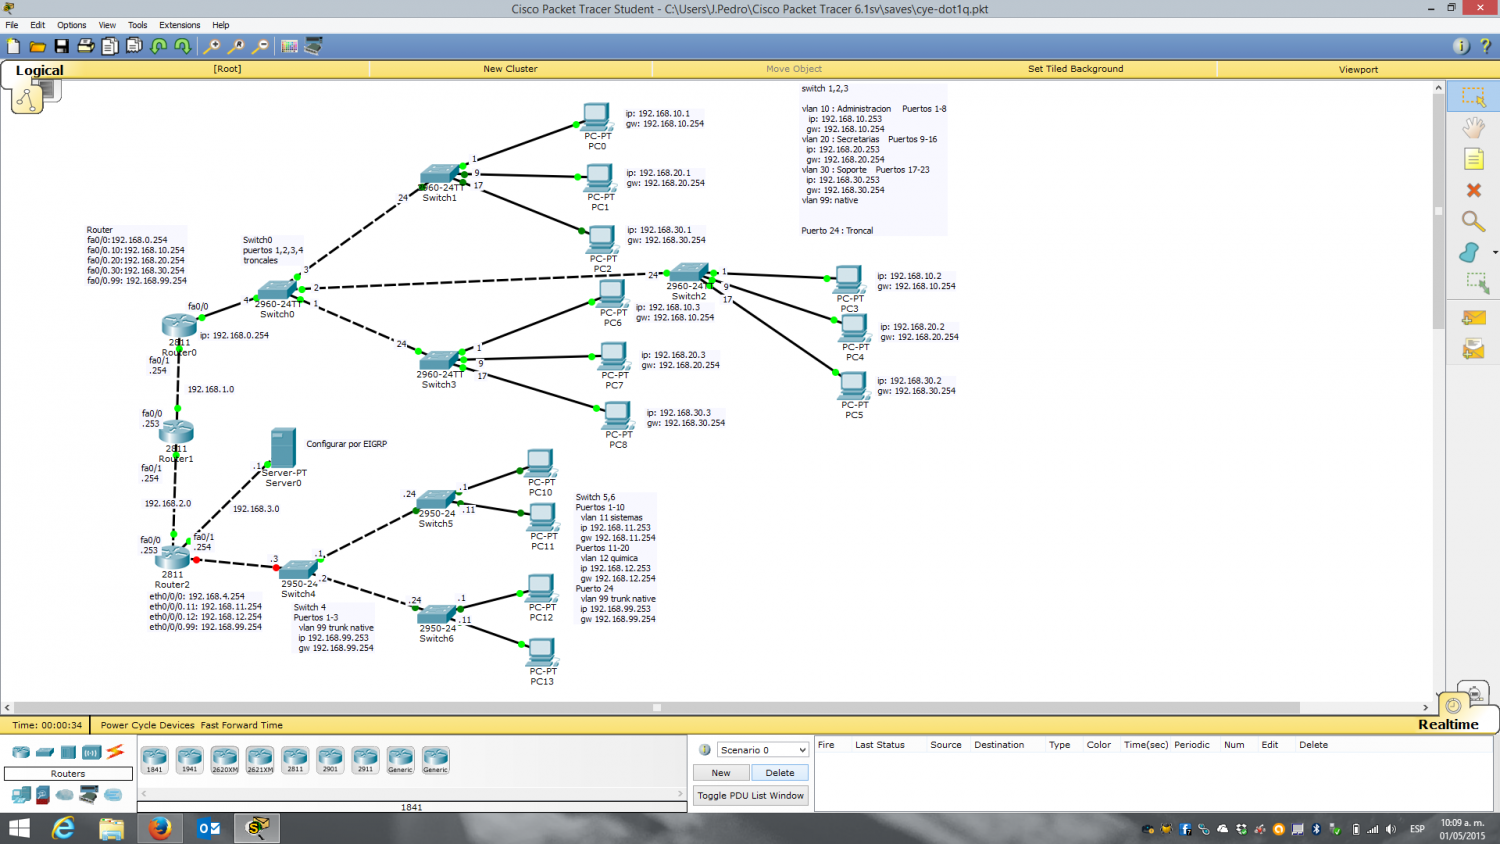
Task: Expand the polygon tool dropdown arrow
Action: [x=1494, y=253]
